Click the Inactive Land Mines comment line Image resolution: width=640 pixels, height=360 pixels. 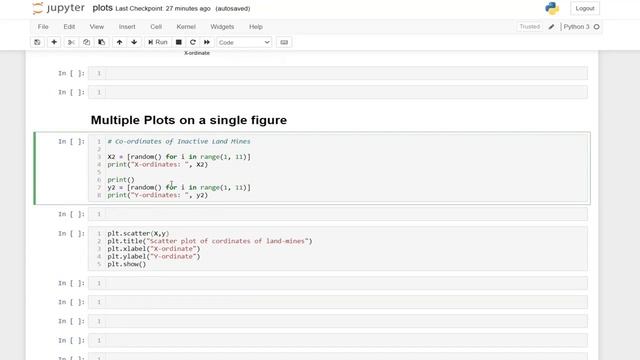coord(179,141)
